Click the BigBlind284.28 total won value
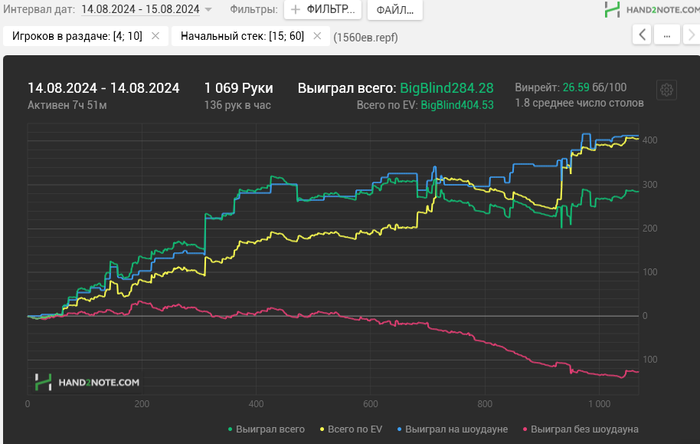Screen dimensions: 700x444 click(446, 88)
